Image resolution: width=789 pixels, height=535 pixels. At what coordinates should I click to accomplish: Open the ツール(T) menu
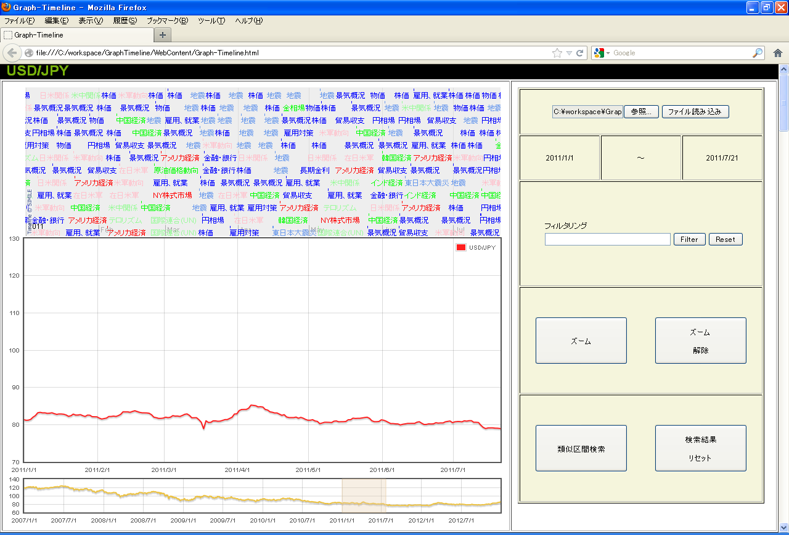[x=211, y=21]
